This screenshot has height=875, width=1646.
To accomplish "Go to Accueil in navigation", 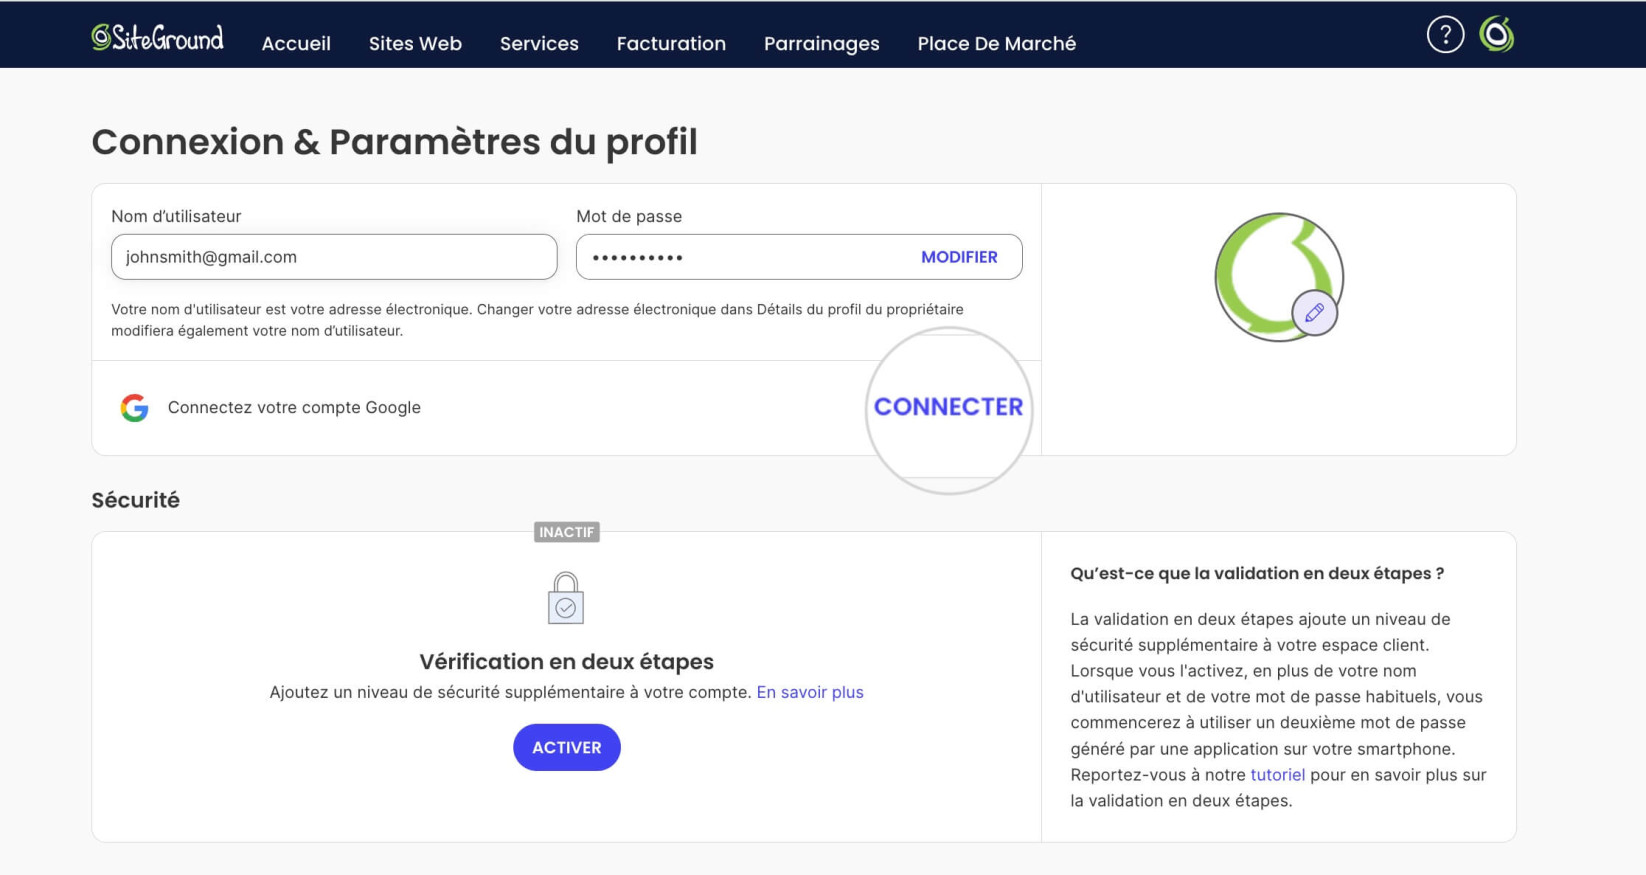I will click(296, 43).
